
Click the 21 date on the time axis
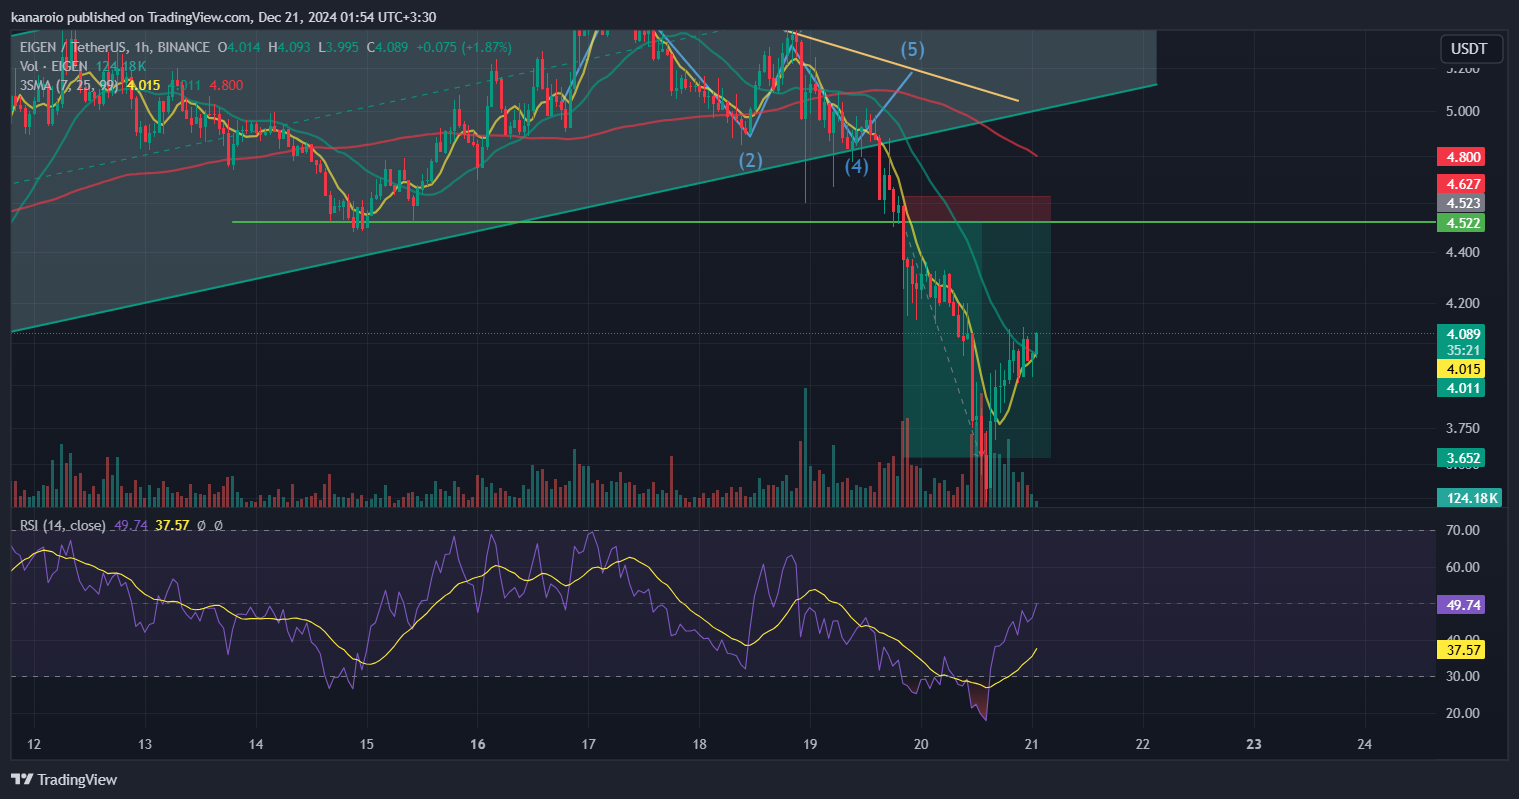tap(1032, 744)
